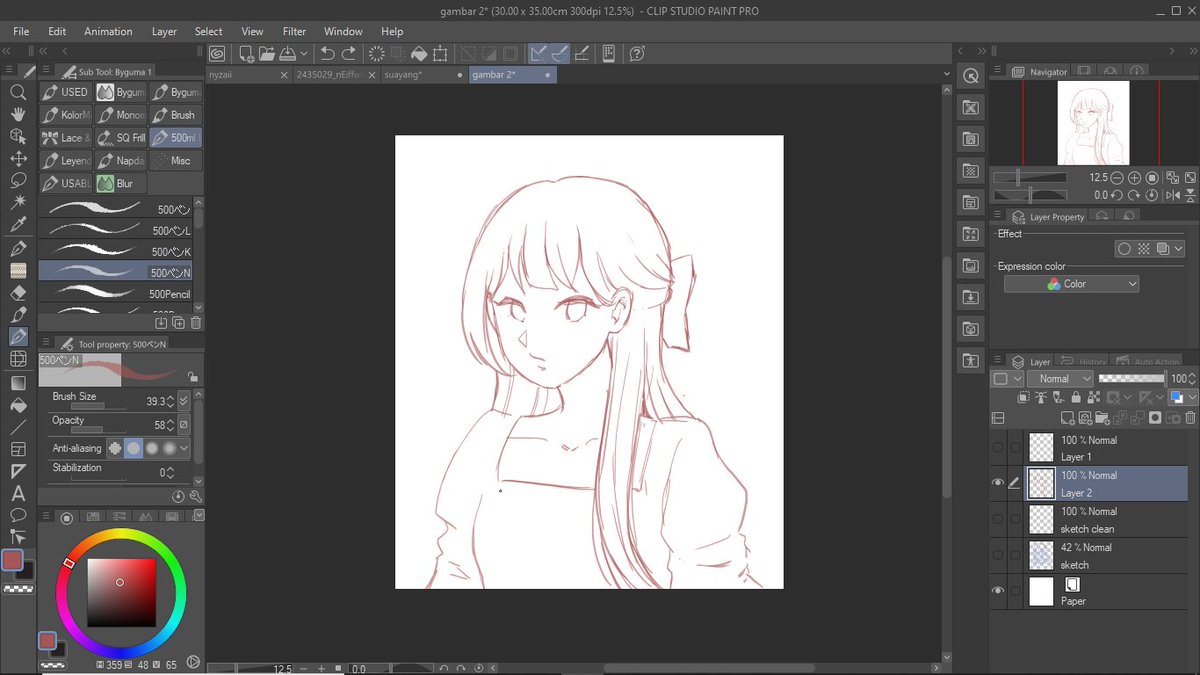Click the New file icon in the command bar
1200x675 pixels.
[246, 54]
